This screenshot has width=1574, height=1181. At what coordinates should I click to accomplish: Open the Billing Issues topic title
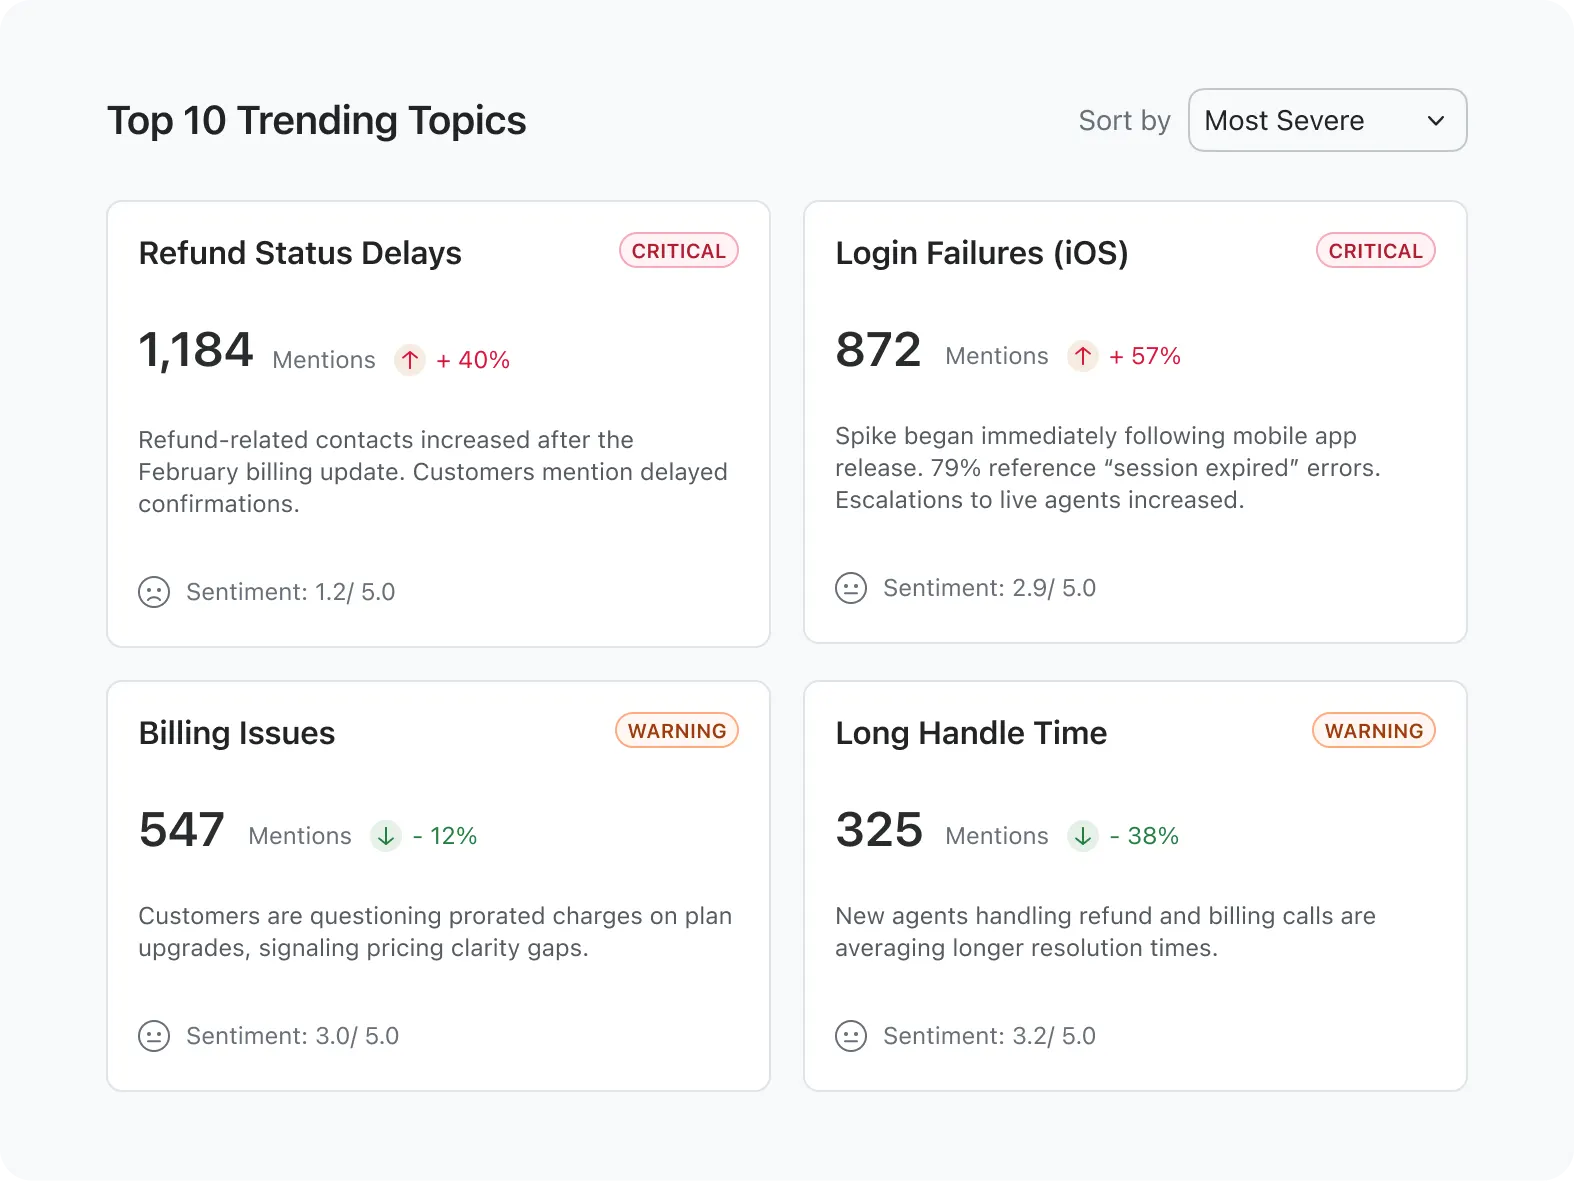237,733
